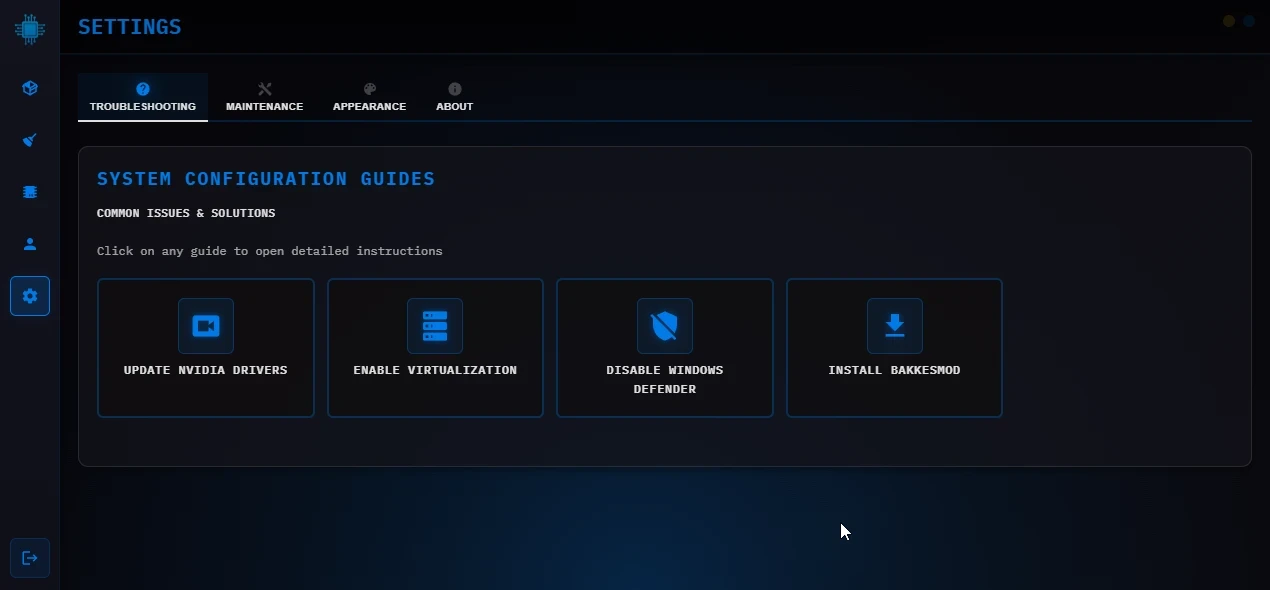Switch to the Troubleshooting tab
1270x590 pixels.
coord(143,97)
